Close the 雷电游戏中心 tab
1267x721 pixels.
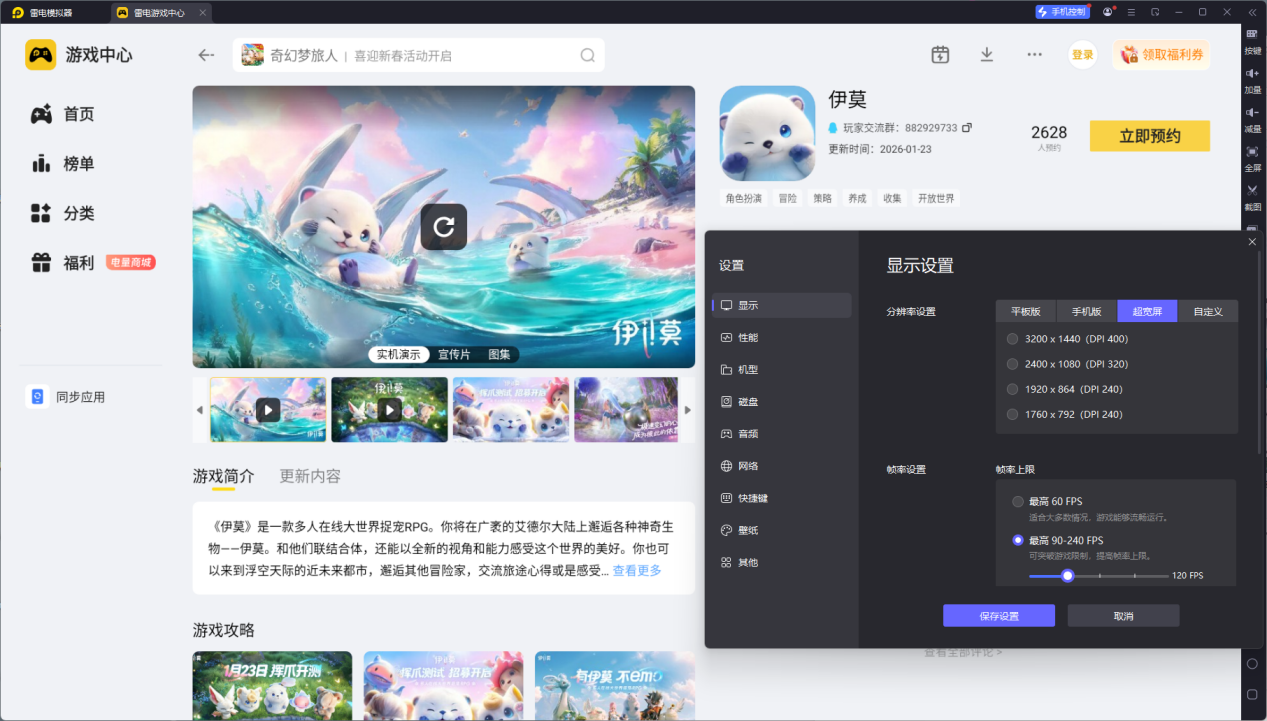(x=203, y=12)
